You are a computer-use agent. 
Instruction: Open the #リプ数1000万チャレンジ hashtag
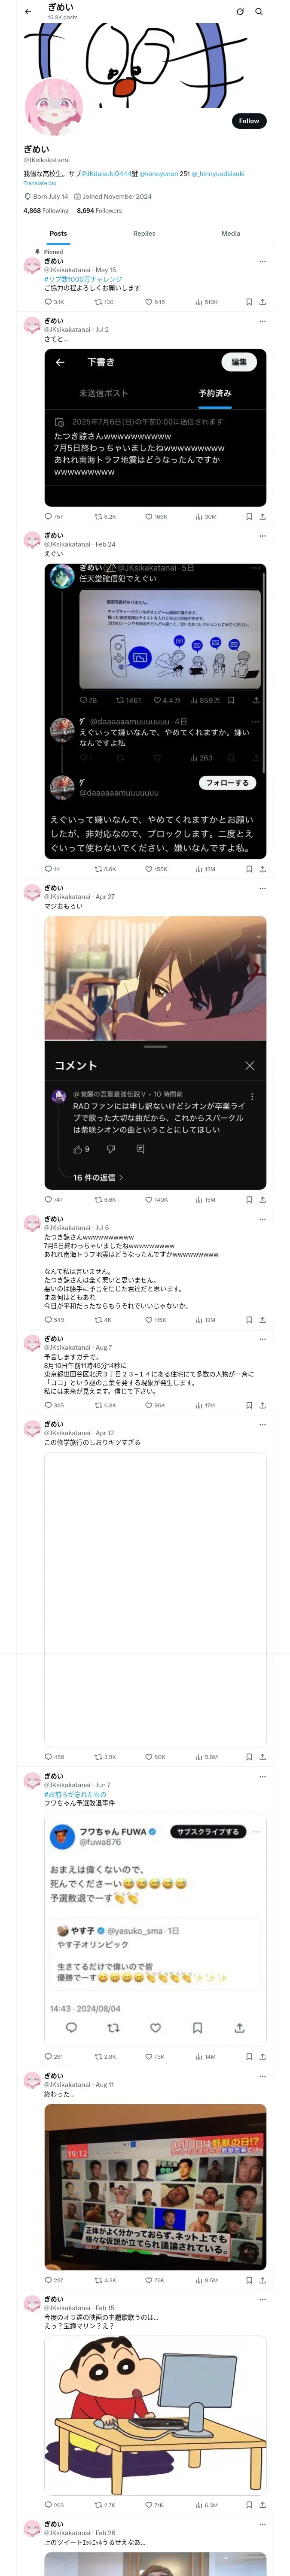(x=83, y=279)
